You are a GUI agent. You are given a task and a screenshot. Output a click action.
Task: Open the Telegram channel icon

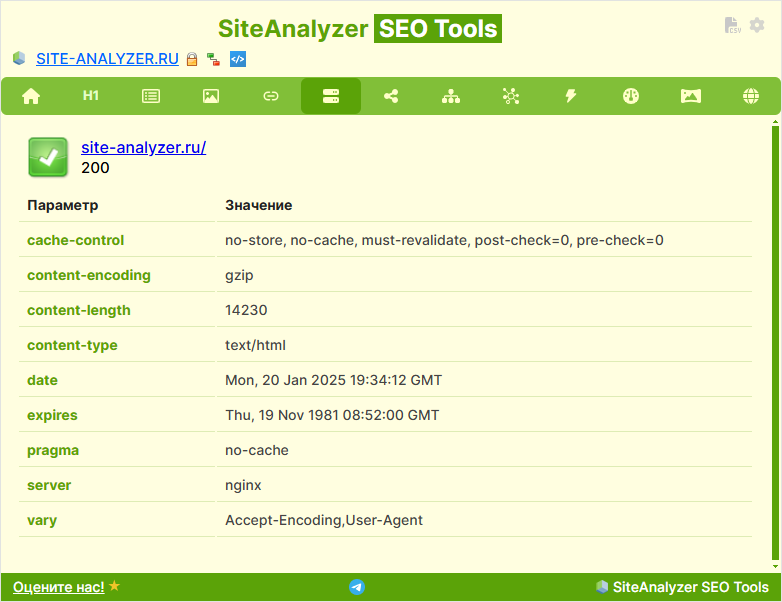[x=357, y=587]
